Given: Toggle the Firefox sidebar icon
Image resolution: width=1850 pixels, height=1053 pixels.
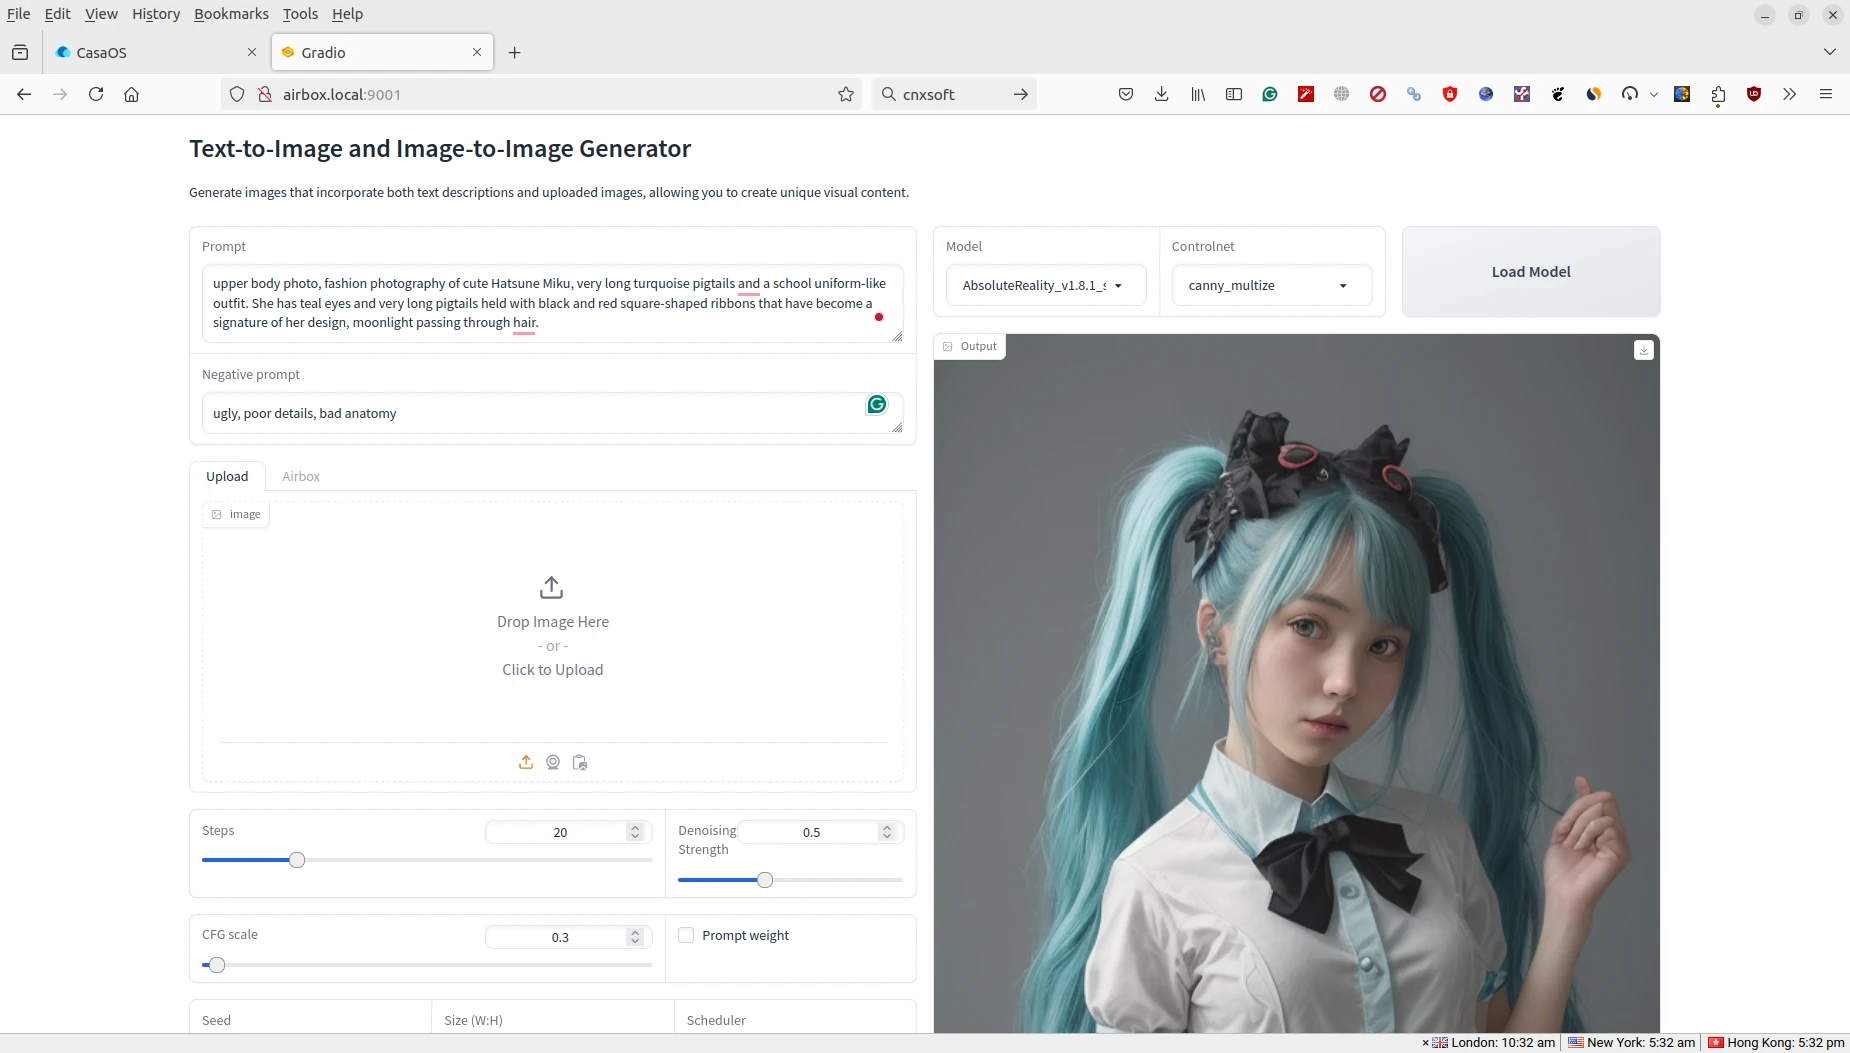Looking at the screenshot, I should click(x=1234, y=94).
